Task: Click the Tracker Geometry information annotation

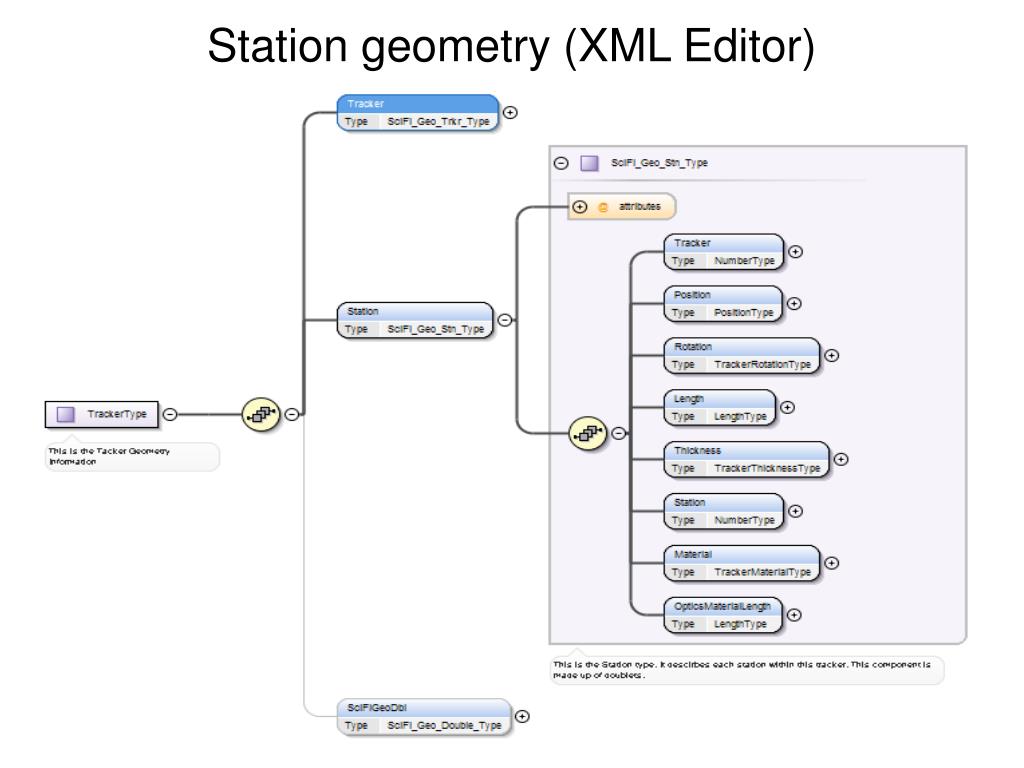Action: click(132, 456)
